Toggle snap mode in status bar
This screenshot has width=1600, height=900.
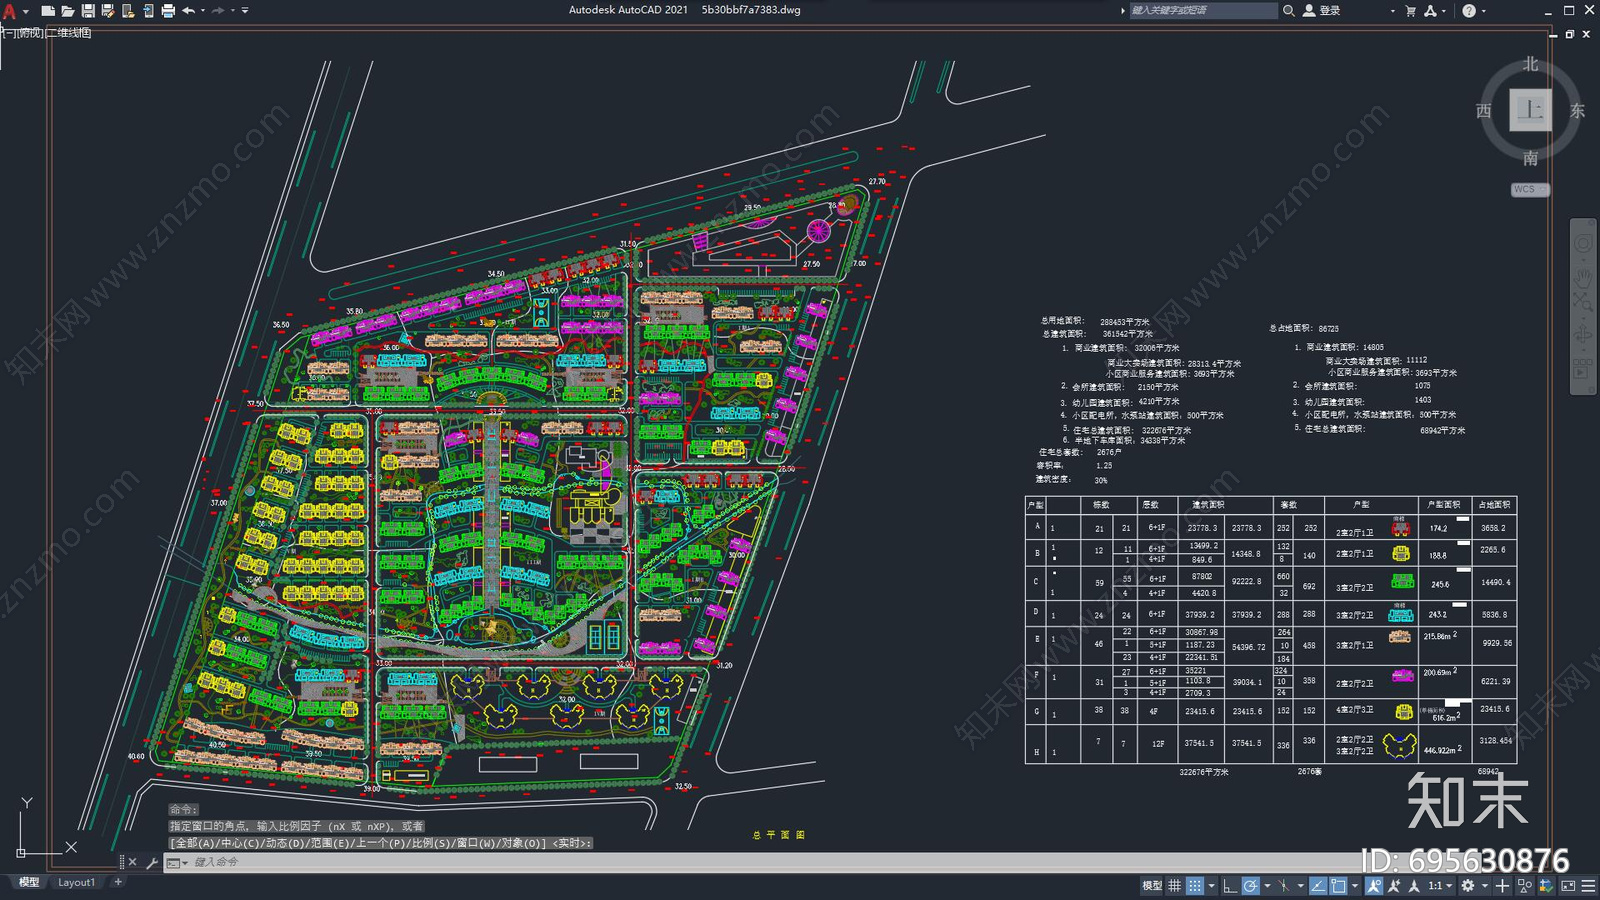pos(1195,886)
